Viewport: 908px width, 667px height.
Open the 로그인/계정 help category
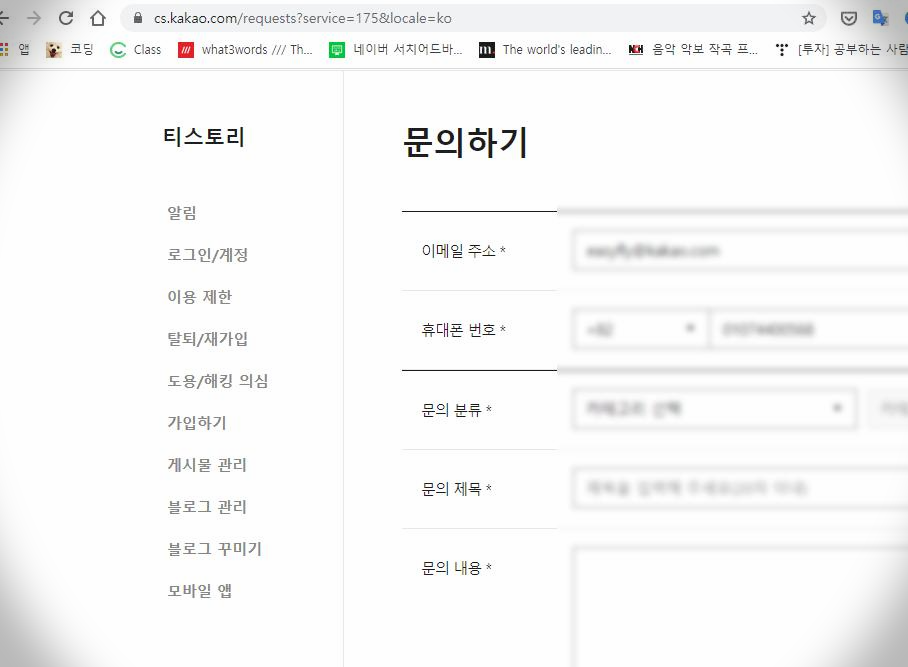point(207,255)
